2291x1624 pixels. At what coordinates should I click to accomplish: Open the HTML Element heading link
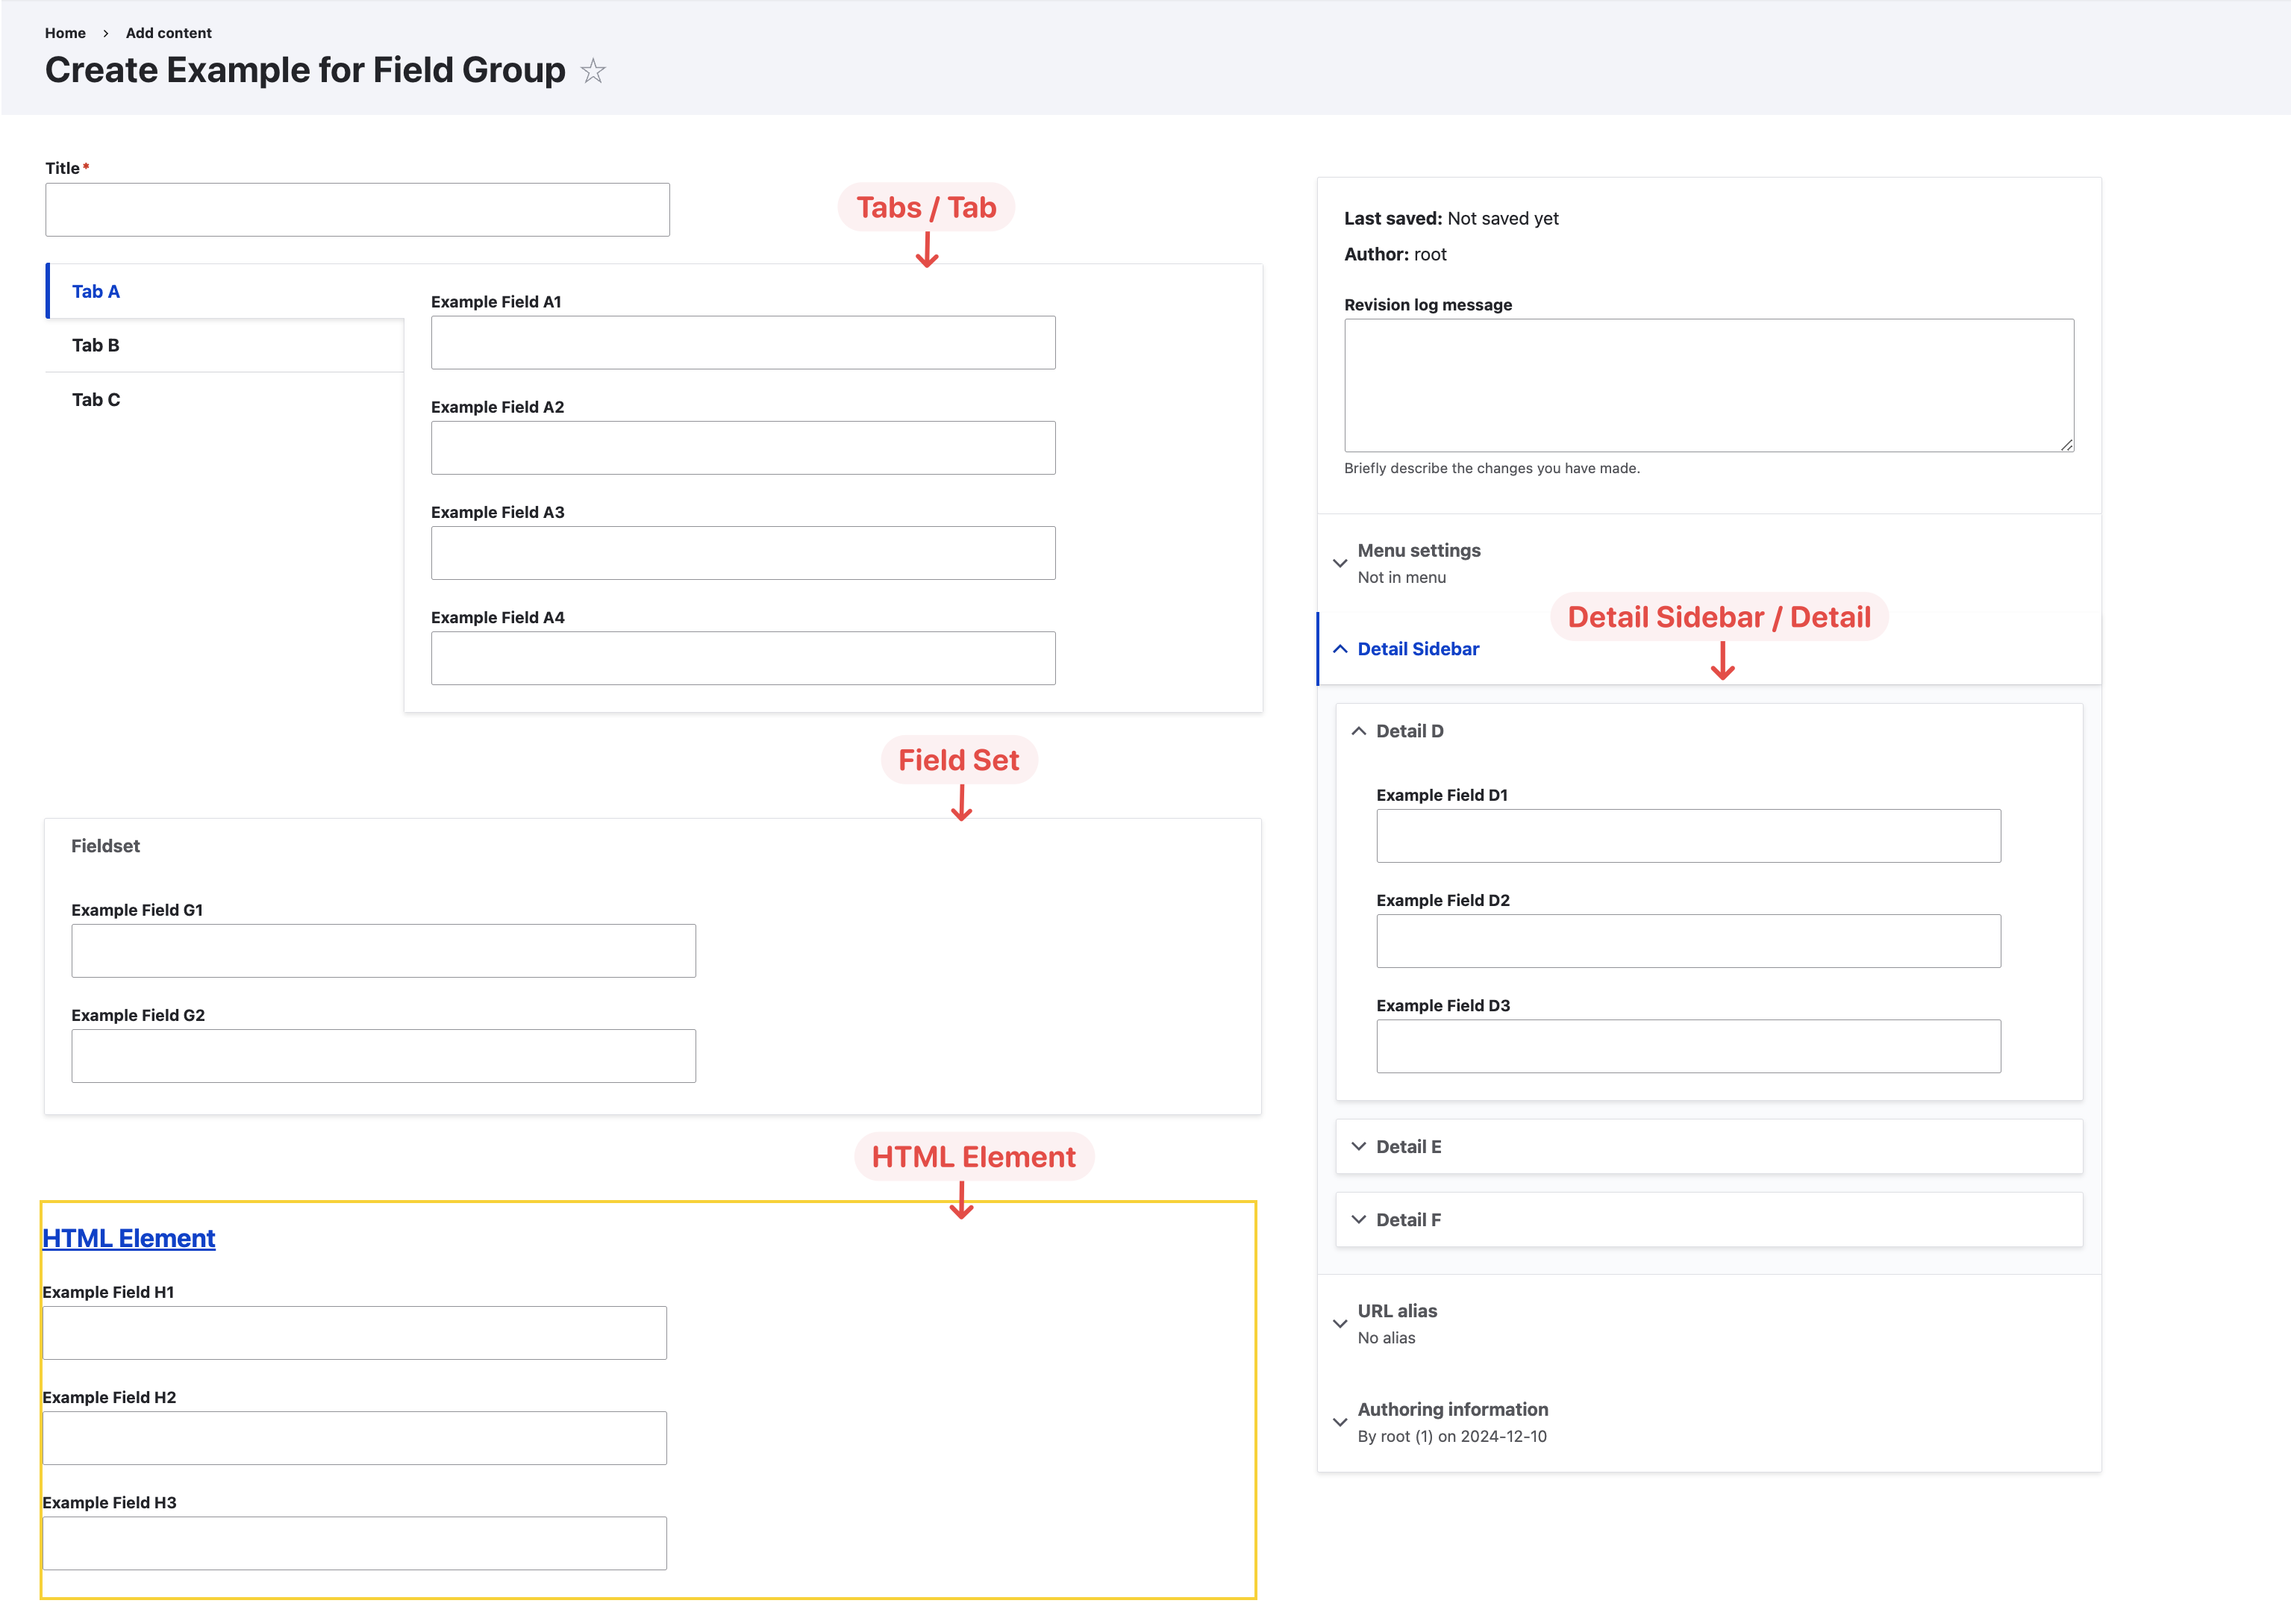pos(129,1238)
